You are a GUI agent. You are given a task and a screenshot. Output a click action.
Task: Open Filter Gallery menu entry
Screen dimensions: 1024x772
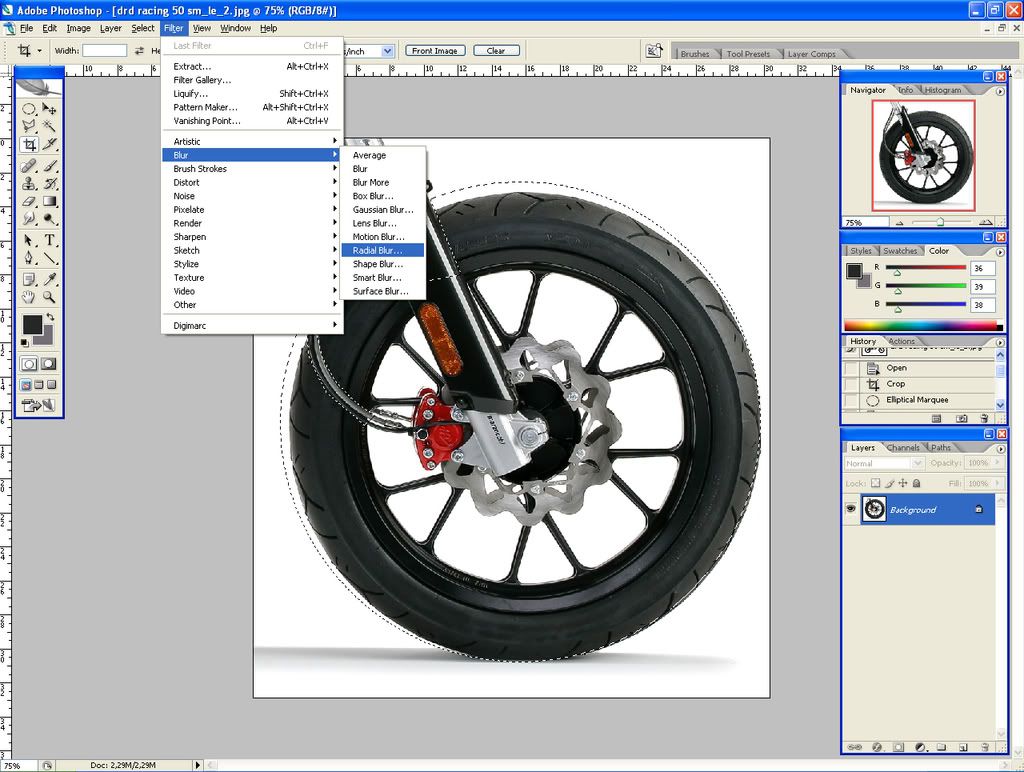pyautogui.click(x=252, y=80)
